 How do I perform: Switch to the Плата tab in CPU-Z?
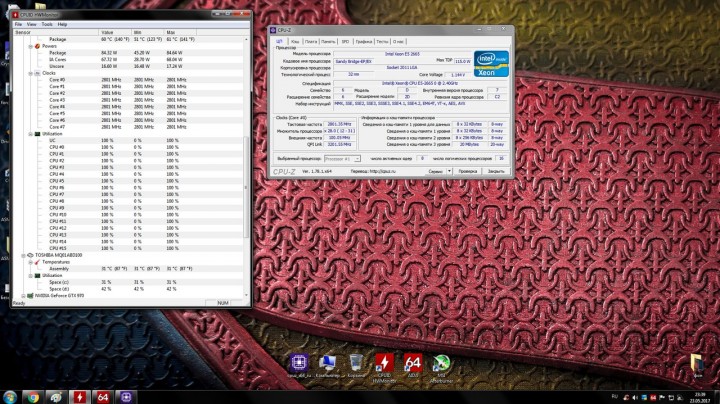click(x=311, y=42)
